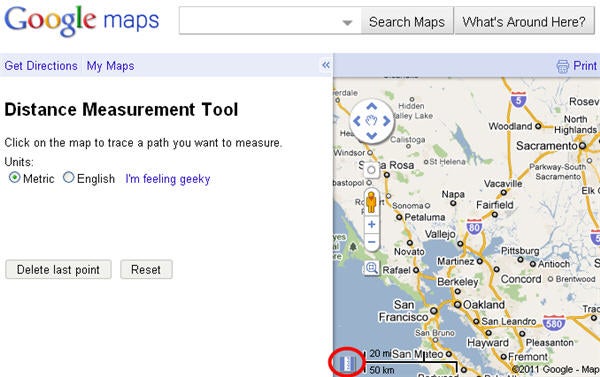This screenshot has height=377, width=600.
Task: Click the Petaluma city label
Action: pyautogui.click(x=425, y=217)
